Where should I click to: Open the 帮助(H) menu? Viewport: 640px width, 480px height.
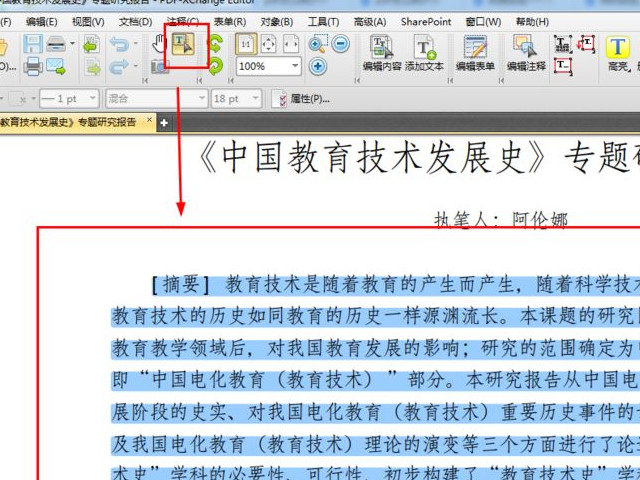[x=532, y=22]
